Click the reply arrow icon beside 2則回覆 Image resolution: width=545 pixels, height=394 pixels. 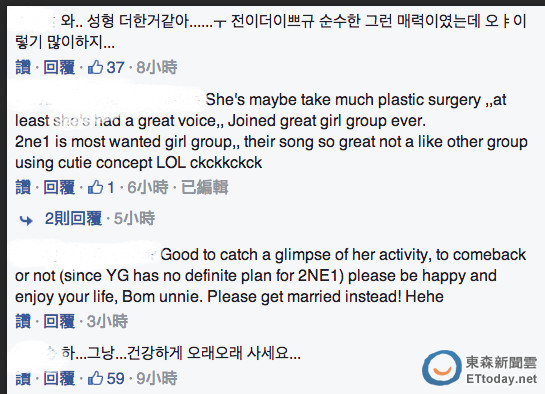point(26,220)
